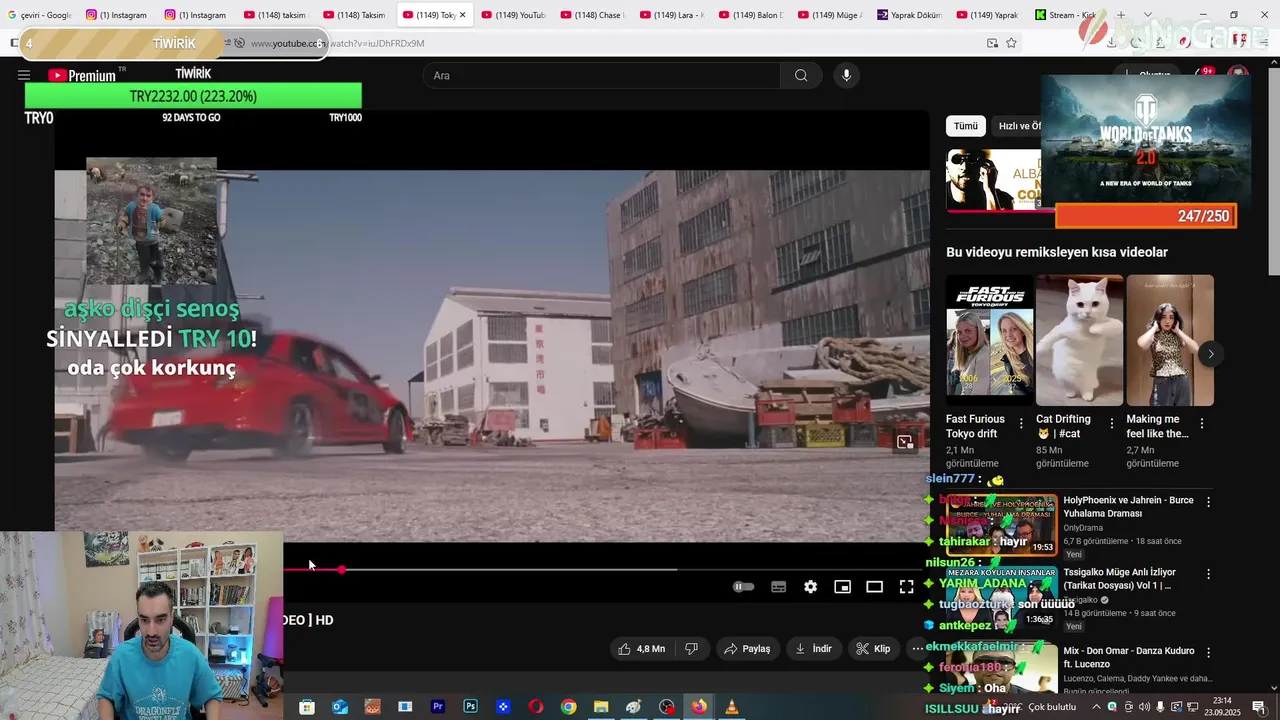Click the Ara search input field

coord(602,76)
